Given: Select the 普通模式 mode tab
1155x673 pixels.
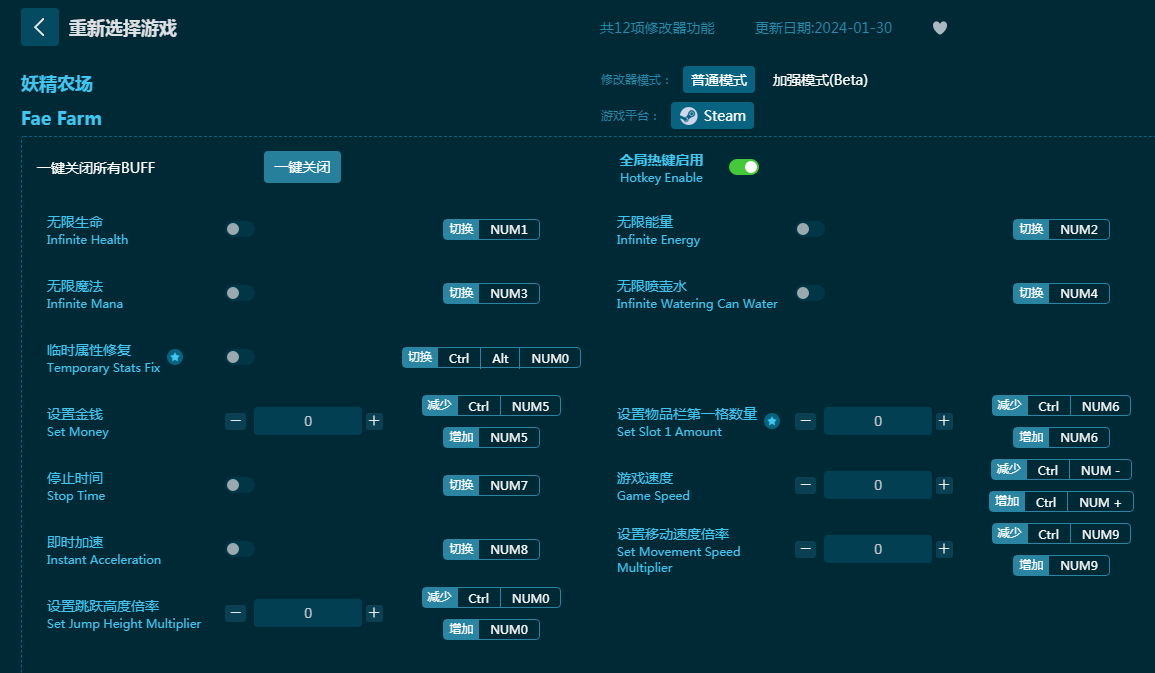Looking at the screenshot, I should click(x=719, y=80).
